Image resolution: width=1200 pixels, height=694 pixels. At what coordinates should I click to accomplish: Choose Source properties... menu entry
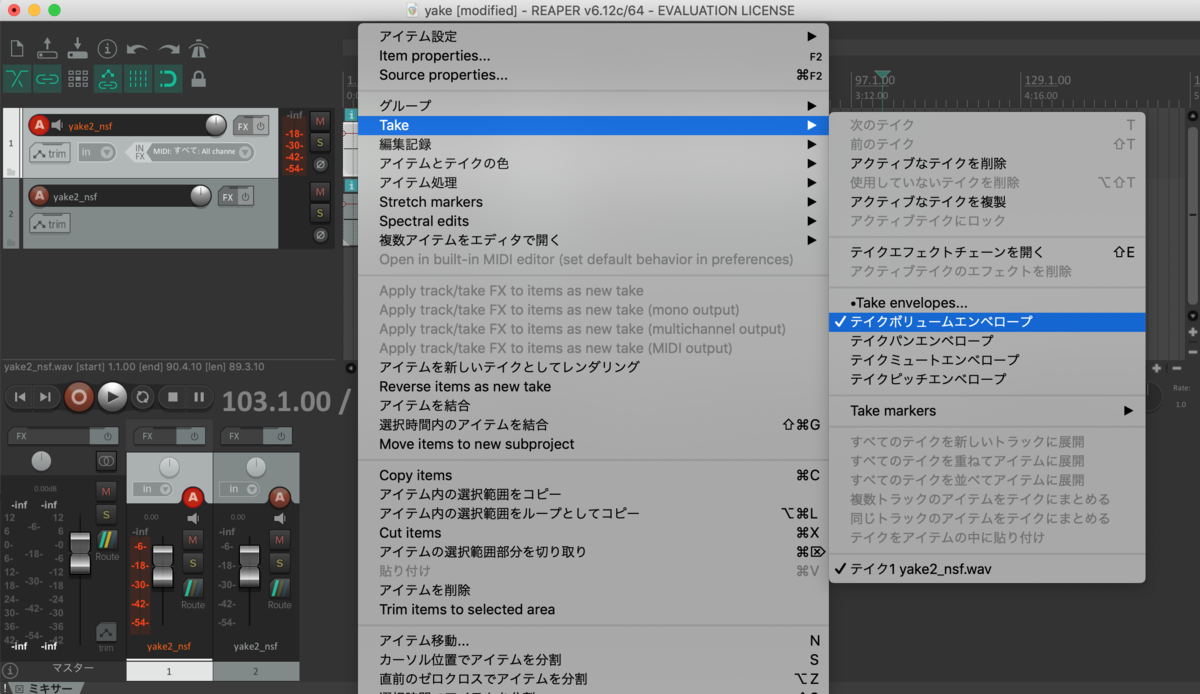point(593,75)
